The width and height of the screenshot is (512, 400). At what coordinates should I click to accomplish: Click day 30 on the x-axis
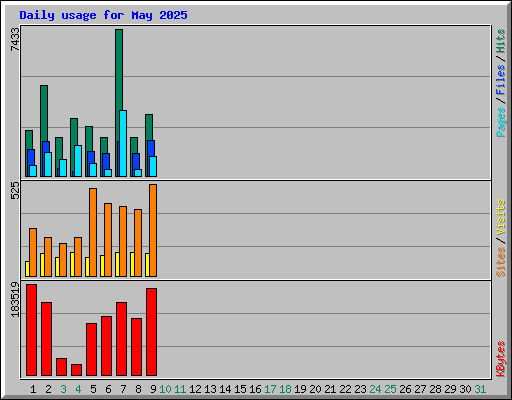(x=465, y=389)
